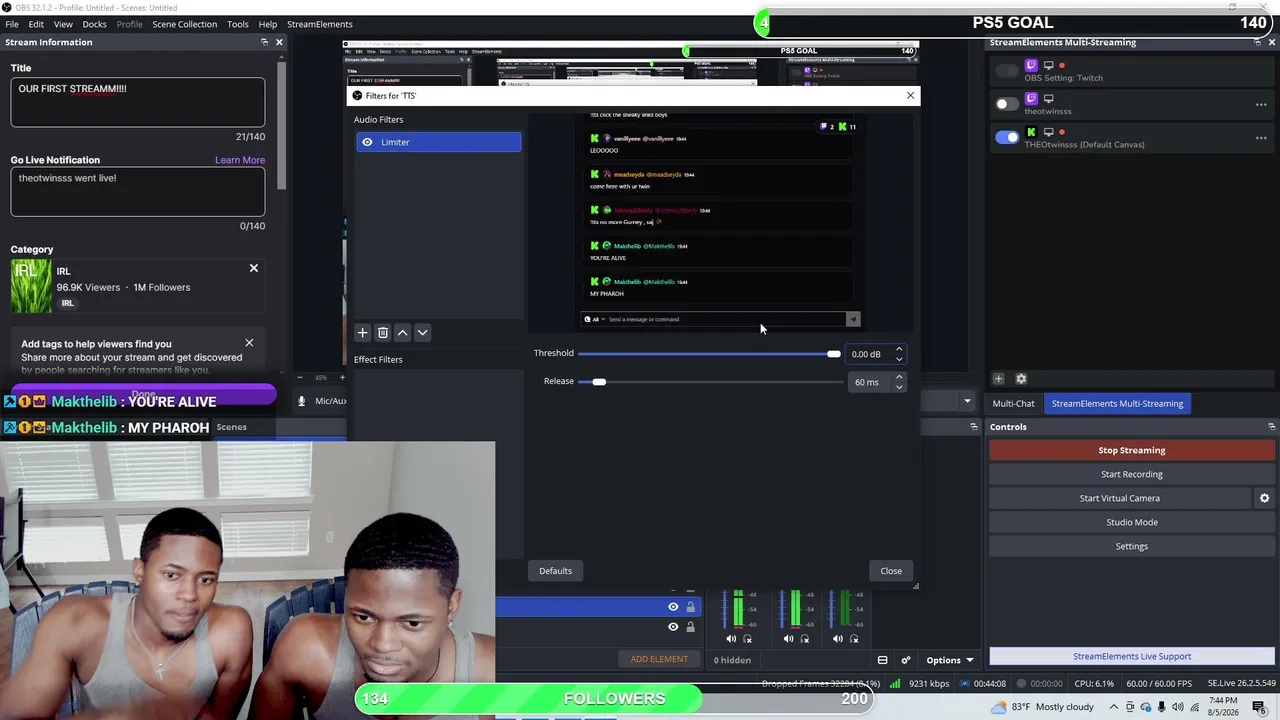This screenshot has width=1280, height=720.
Task: Toggle the mixer layout icon beside Options
Action: tap(882, 660)
